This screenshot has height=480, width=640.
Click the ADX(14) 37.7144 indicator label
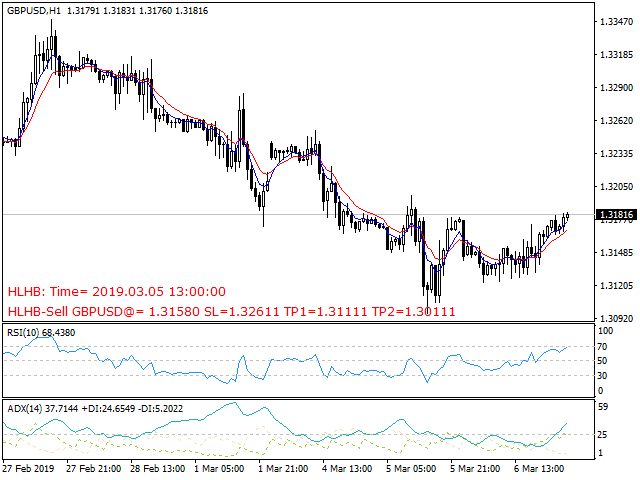pyautogui.click(x=42, y=409)
